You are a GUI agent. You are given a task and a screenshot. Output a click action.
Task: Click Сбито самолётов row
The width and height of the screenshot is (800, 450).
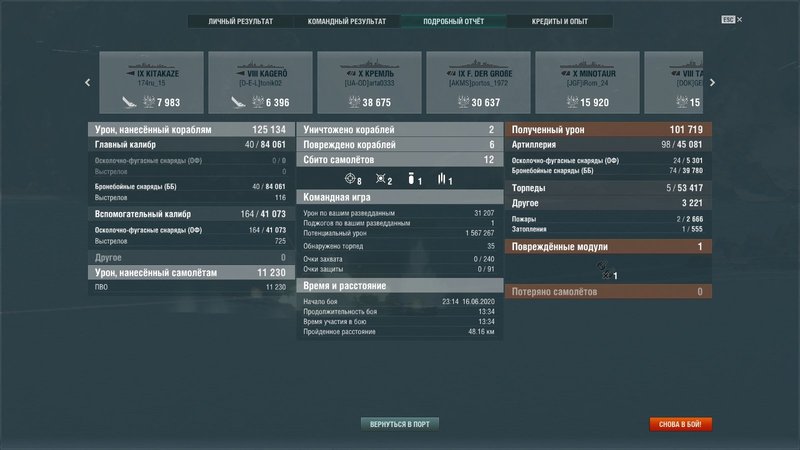point(399,160)
